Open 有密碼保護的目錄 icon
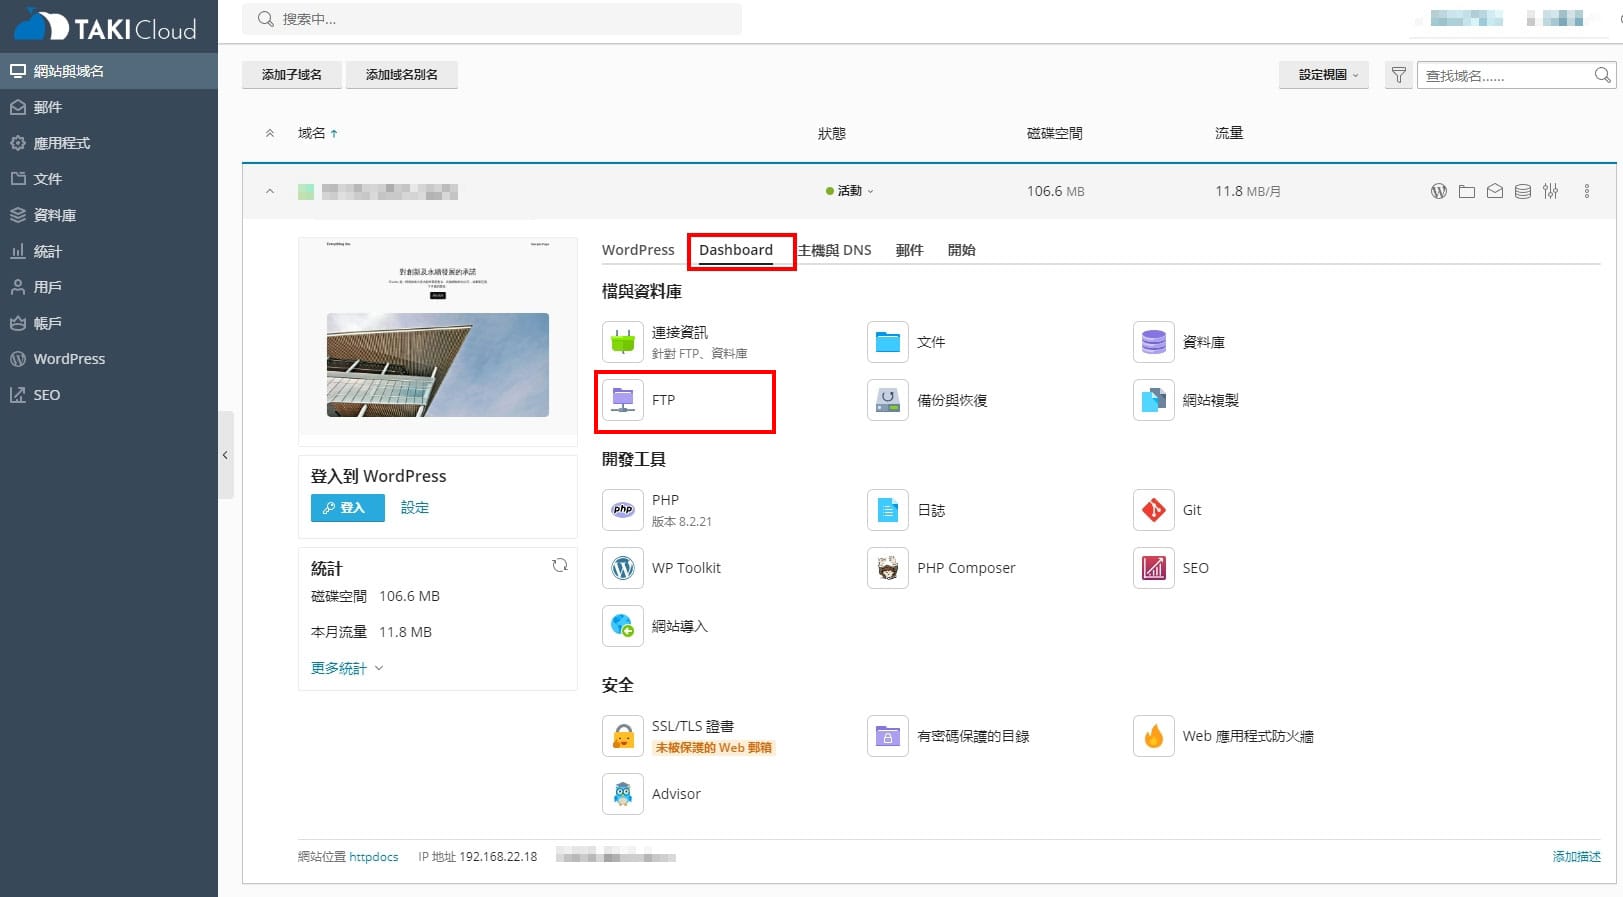 coord(888,736)
